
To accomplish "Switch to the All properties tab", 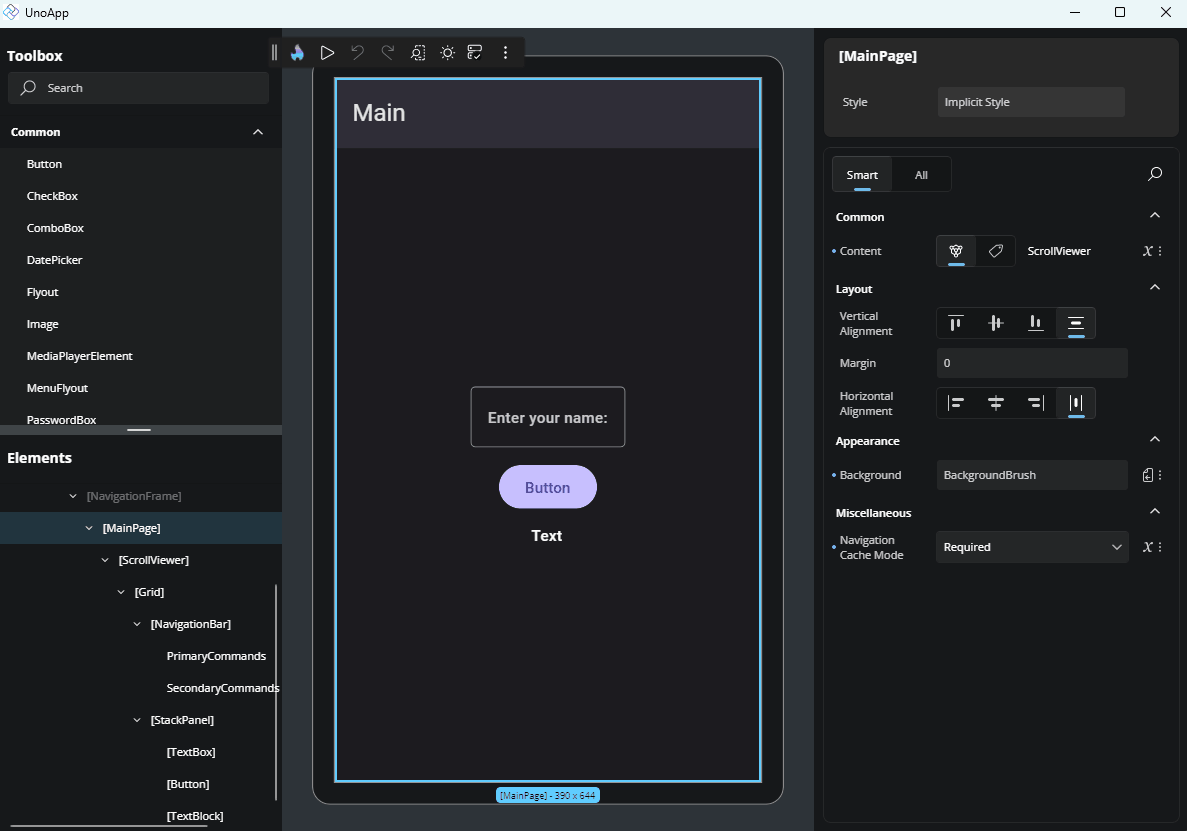I will click(x=920, y=174).
